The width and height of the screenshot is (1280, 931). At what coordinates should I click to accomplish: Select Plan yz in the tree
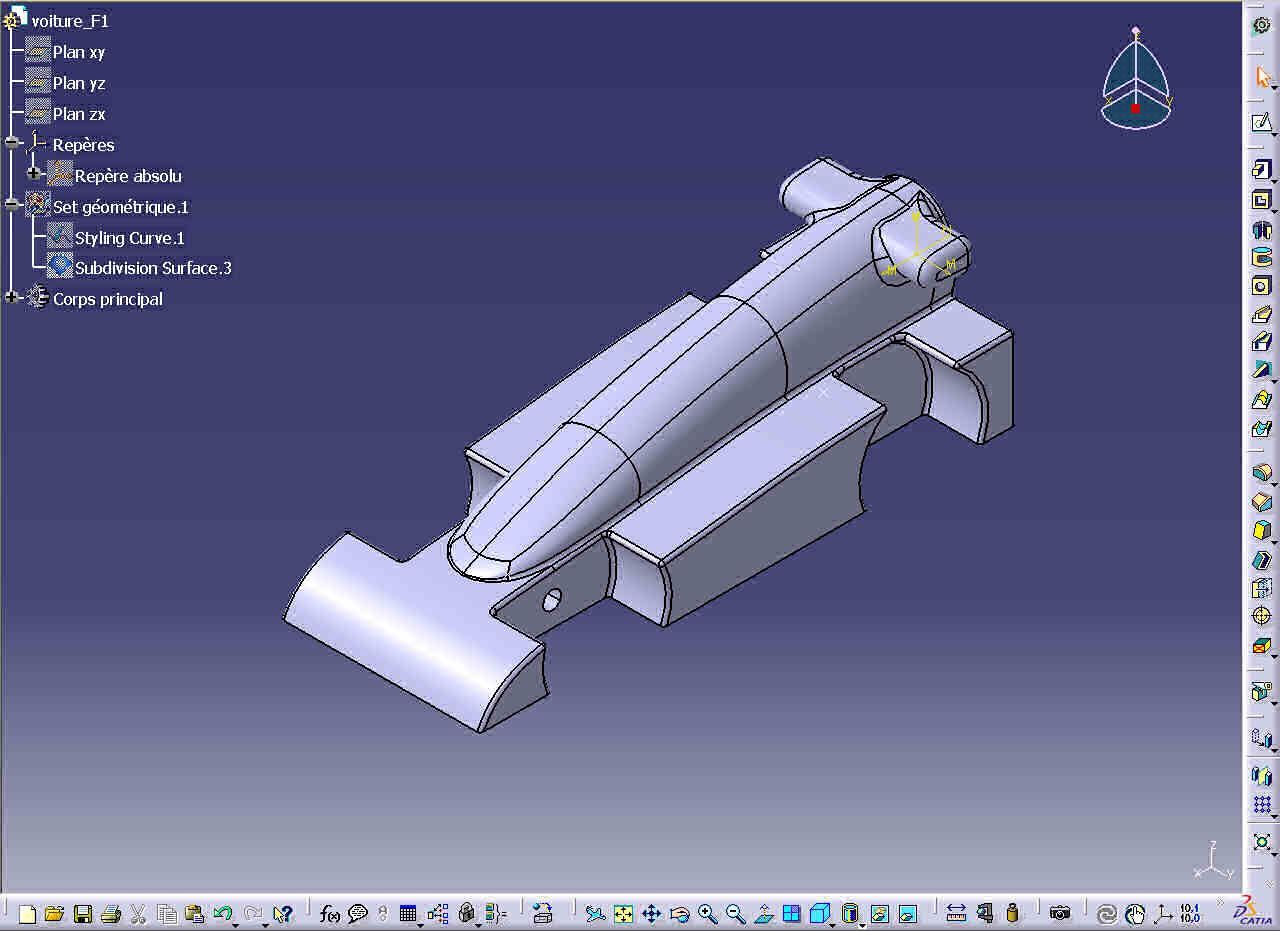(79, 83)
